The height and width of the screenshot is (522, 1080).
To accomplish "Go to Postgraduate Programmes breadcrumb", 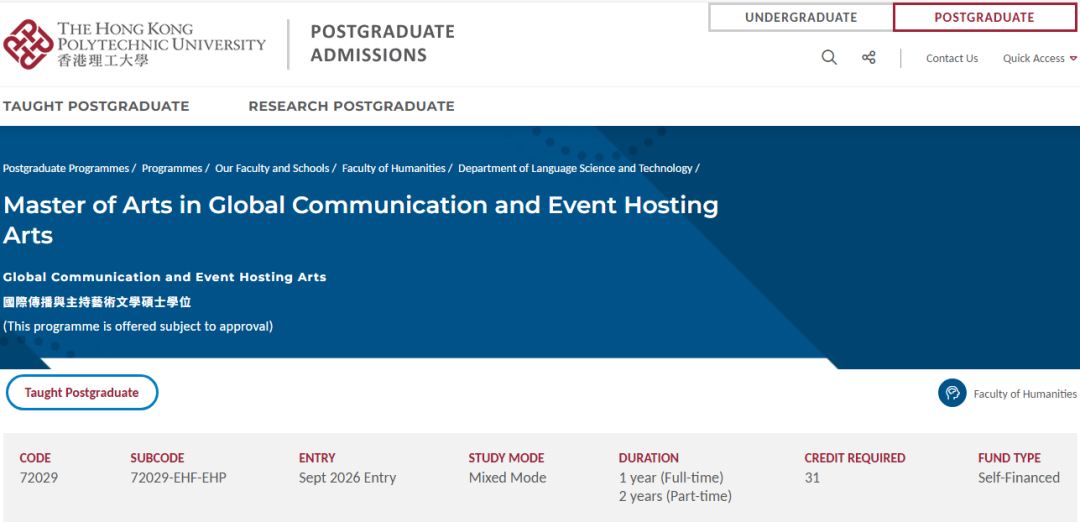I will (x=66, y=169).
